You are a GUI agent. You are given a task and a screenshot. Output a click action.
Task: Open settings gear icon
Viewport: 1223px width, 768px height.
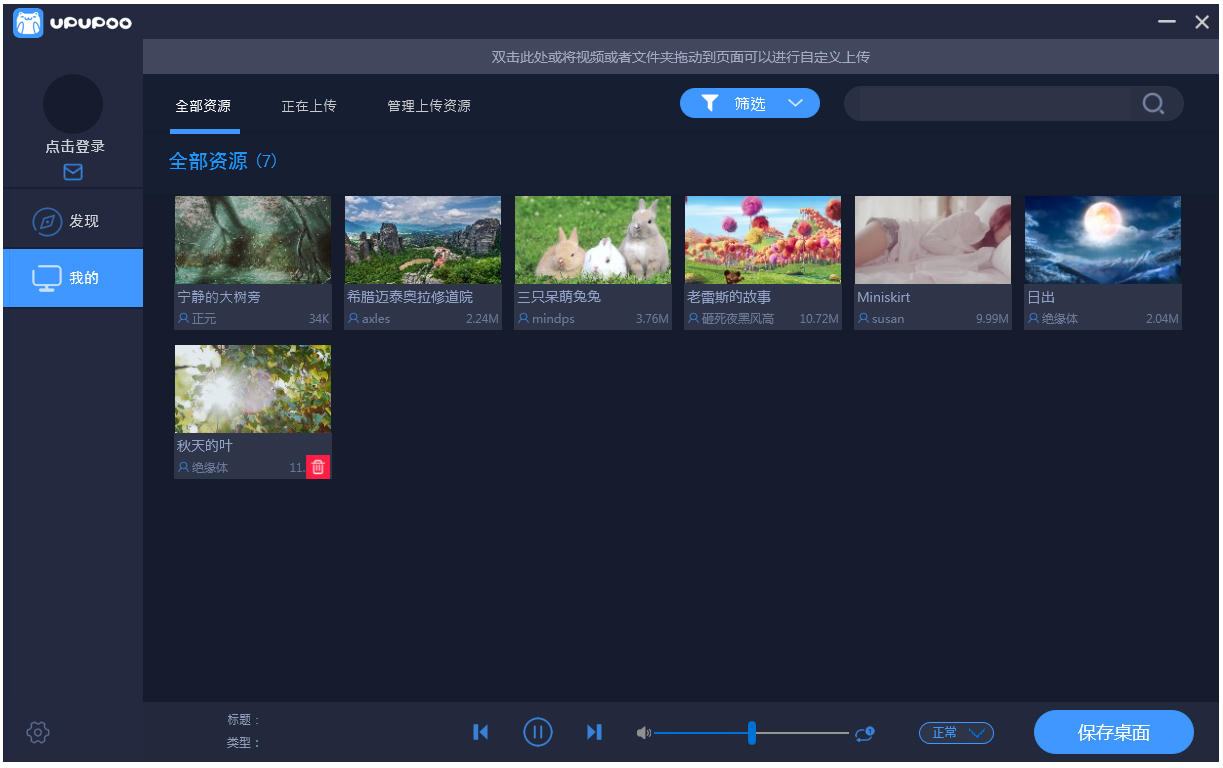pos(38,732)
